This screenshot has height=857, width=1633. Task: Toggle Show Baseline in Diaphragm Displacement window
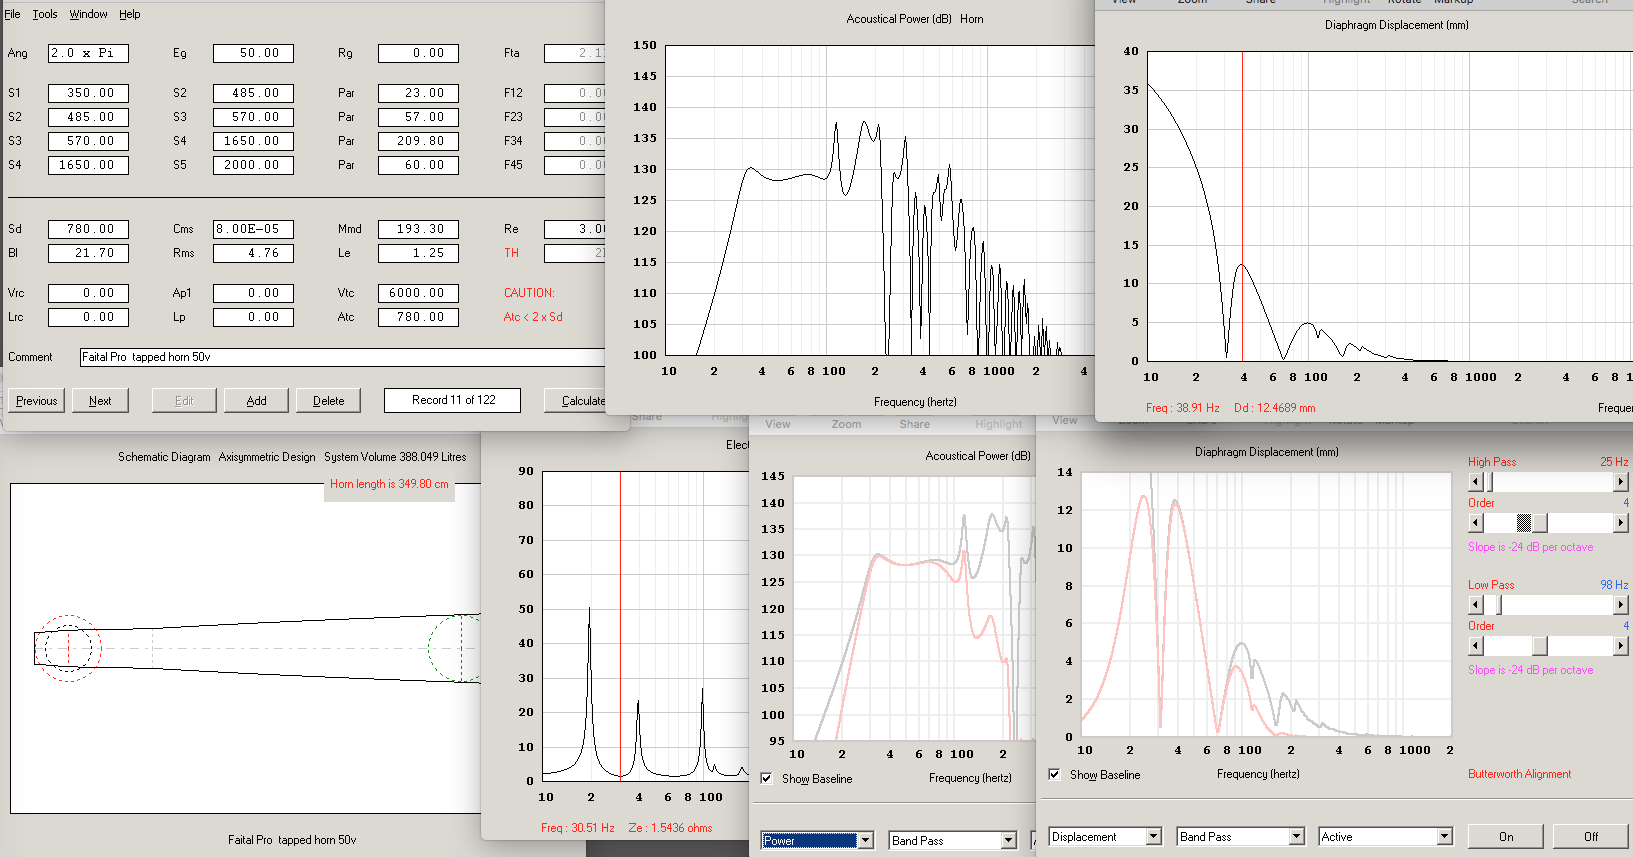pos(1054,774)
